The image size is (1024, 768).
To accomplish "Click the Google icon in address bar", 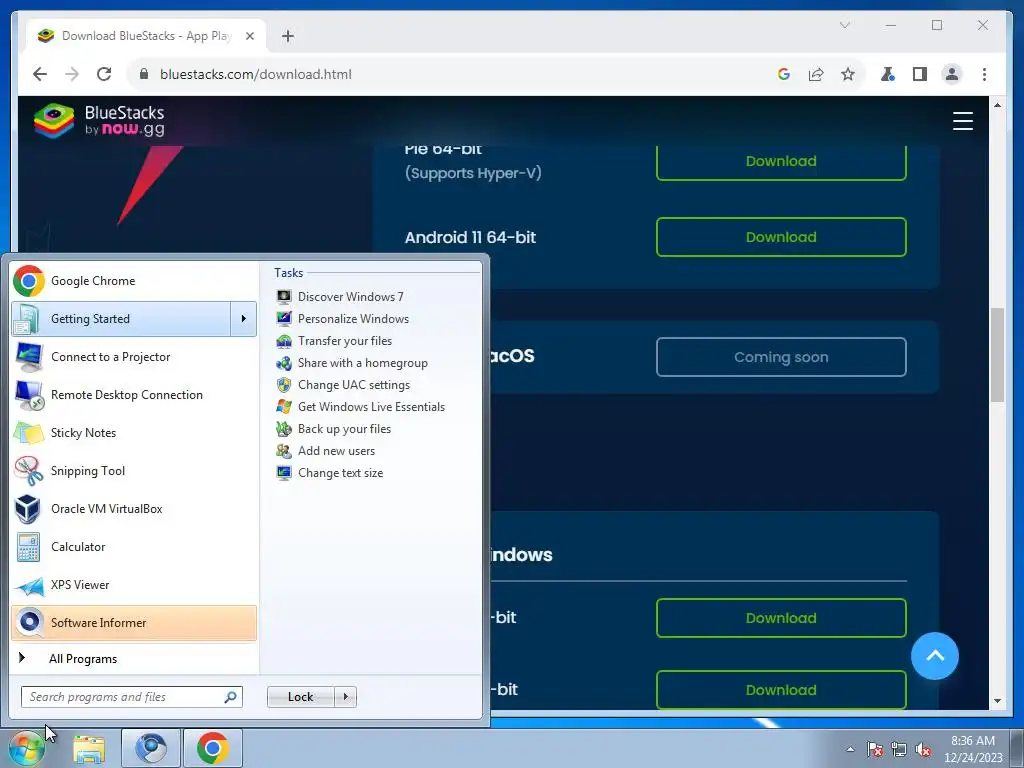I will (784, 74).
